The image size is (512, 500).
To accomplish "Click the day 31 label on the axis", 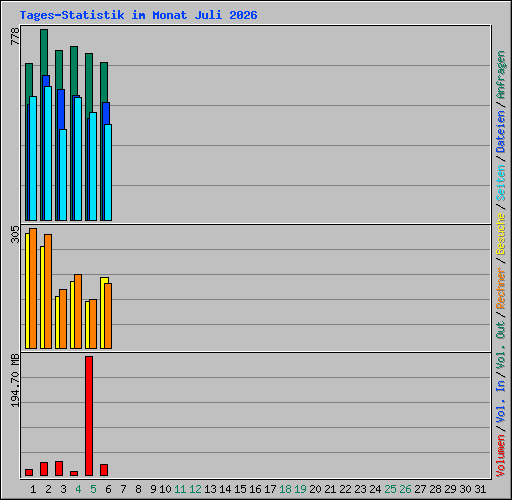I will pos(480,489).
